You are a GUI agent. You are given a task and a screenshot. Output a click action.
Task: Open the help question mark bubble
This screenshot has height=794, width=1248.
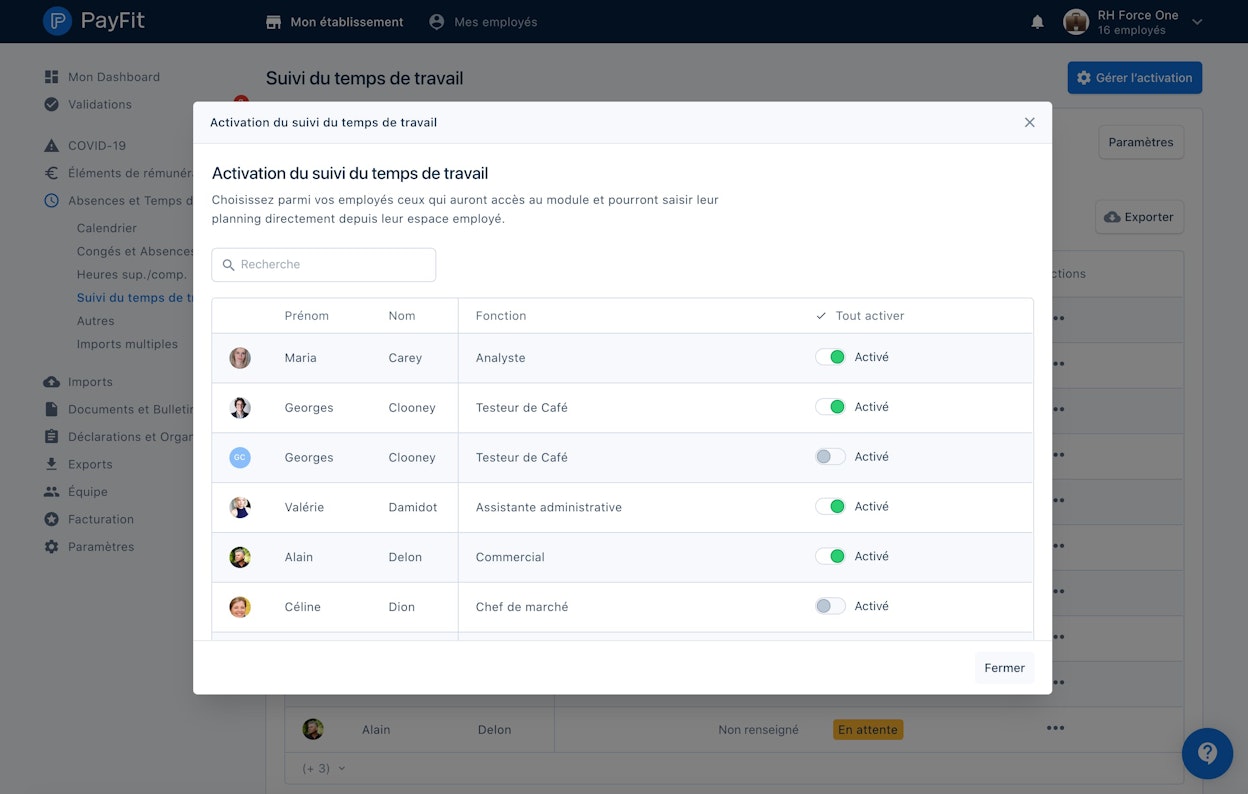click(1207, 753)
